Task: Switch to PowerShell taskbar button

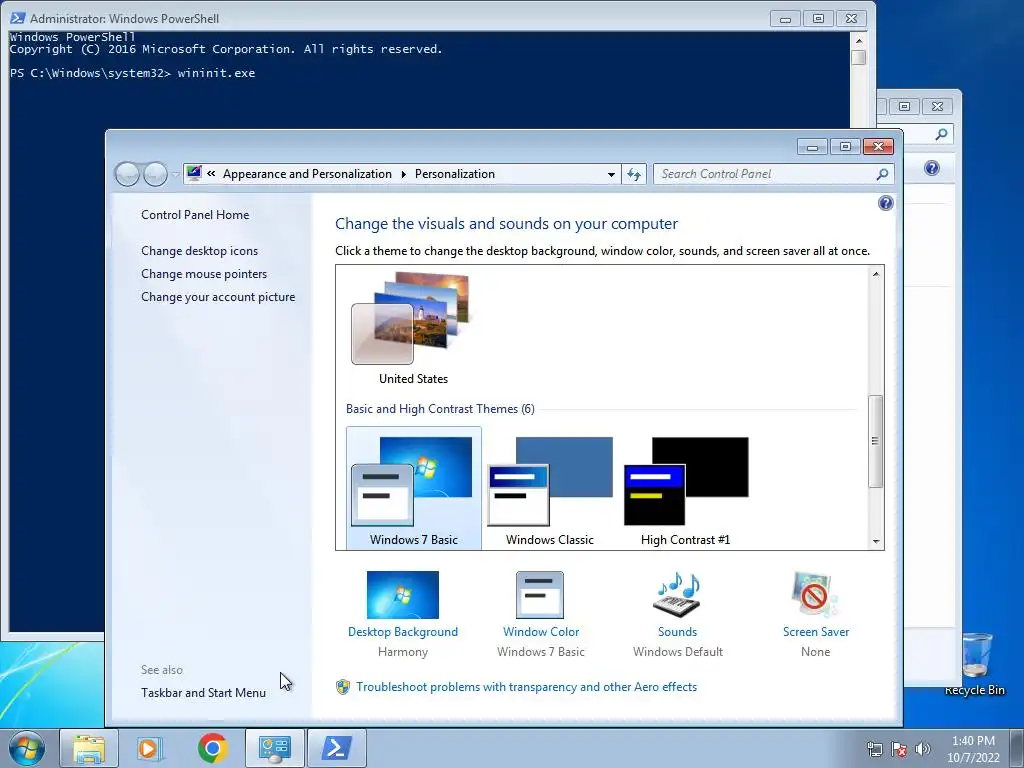Action: (x=336, y=748)
